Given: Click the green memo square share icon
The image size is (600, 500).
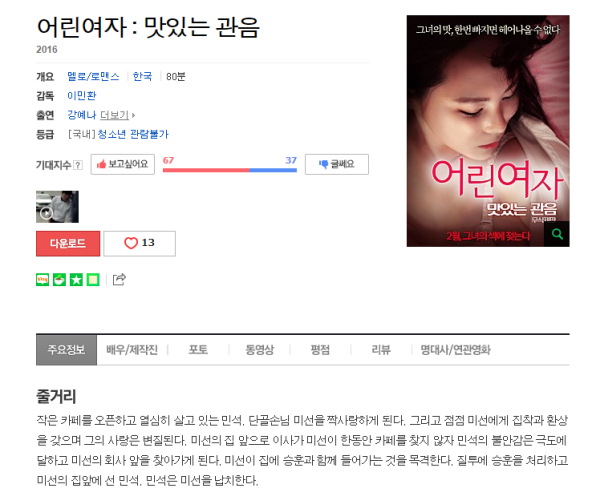Looking at the screenshot, I should tap(93, 280).
